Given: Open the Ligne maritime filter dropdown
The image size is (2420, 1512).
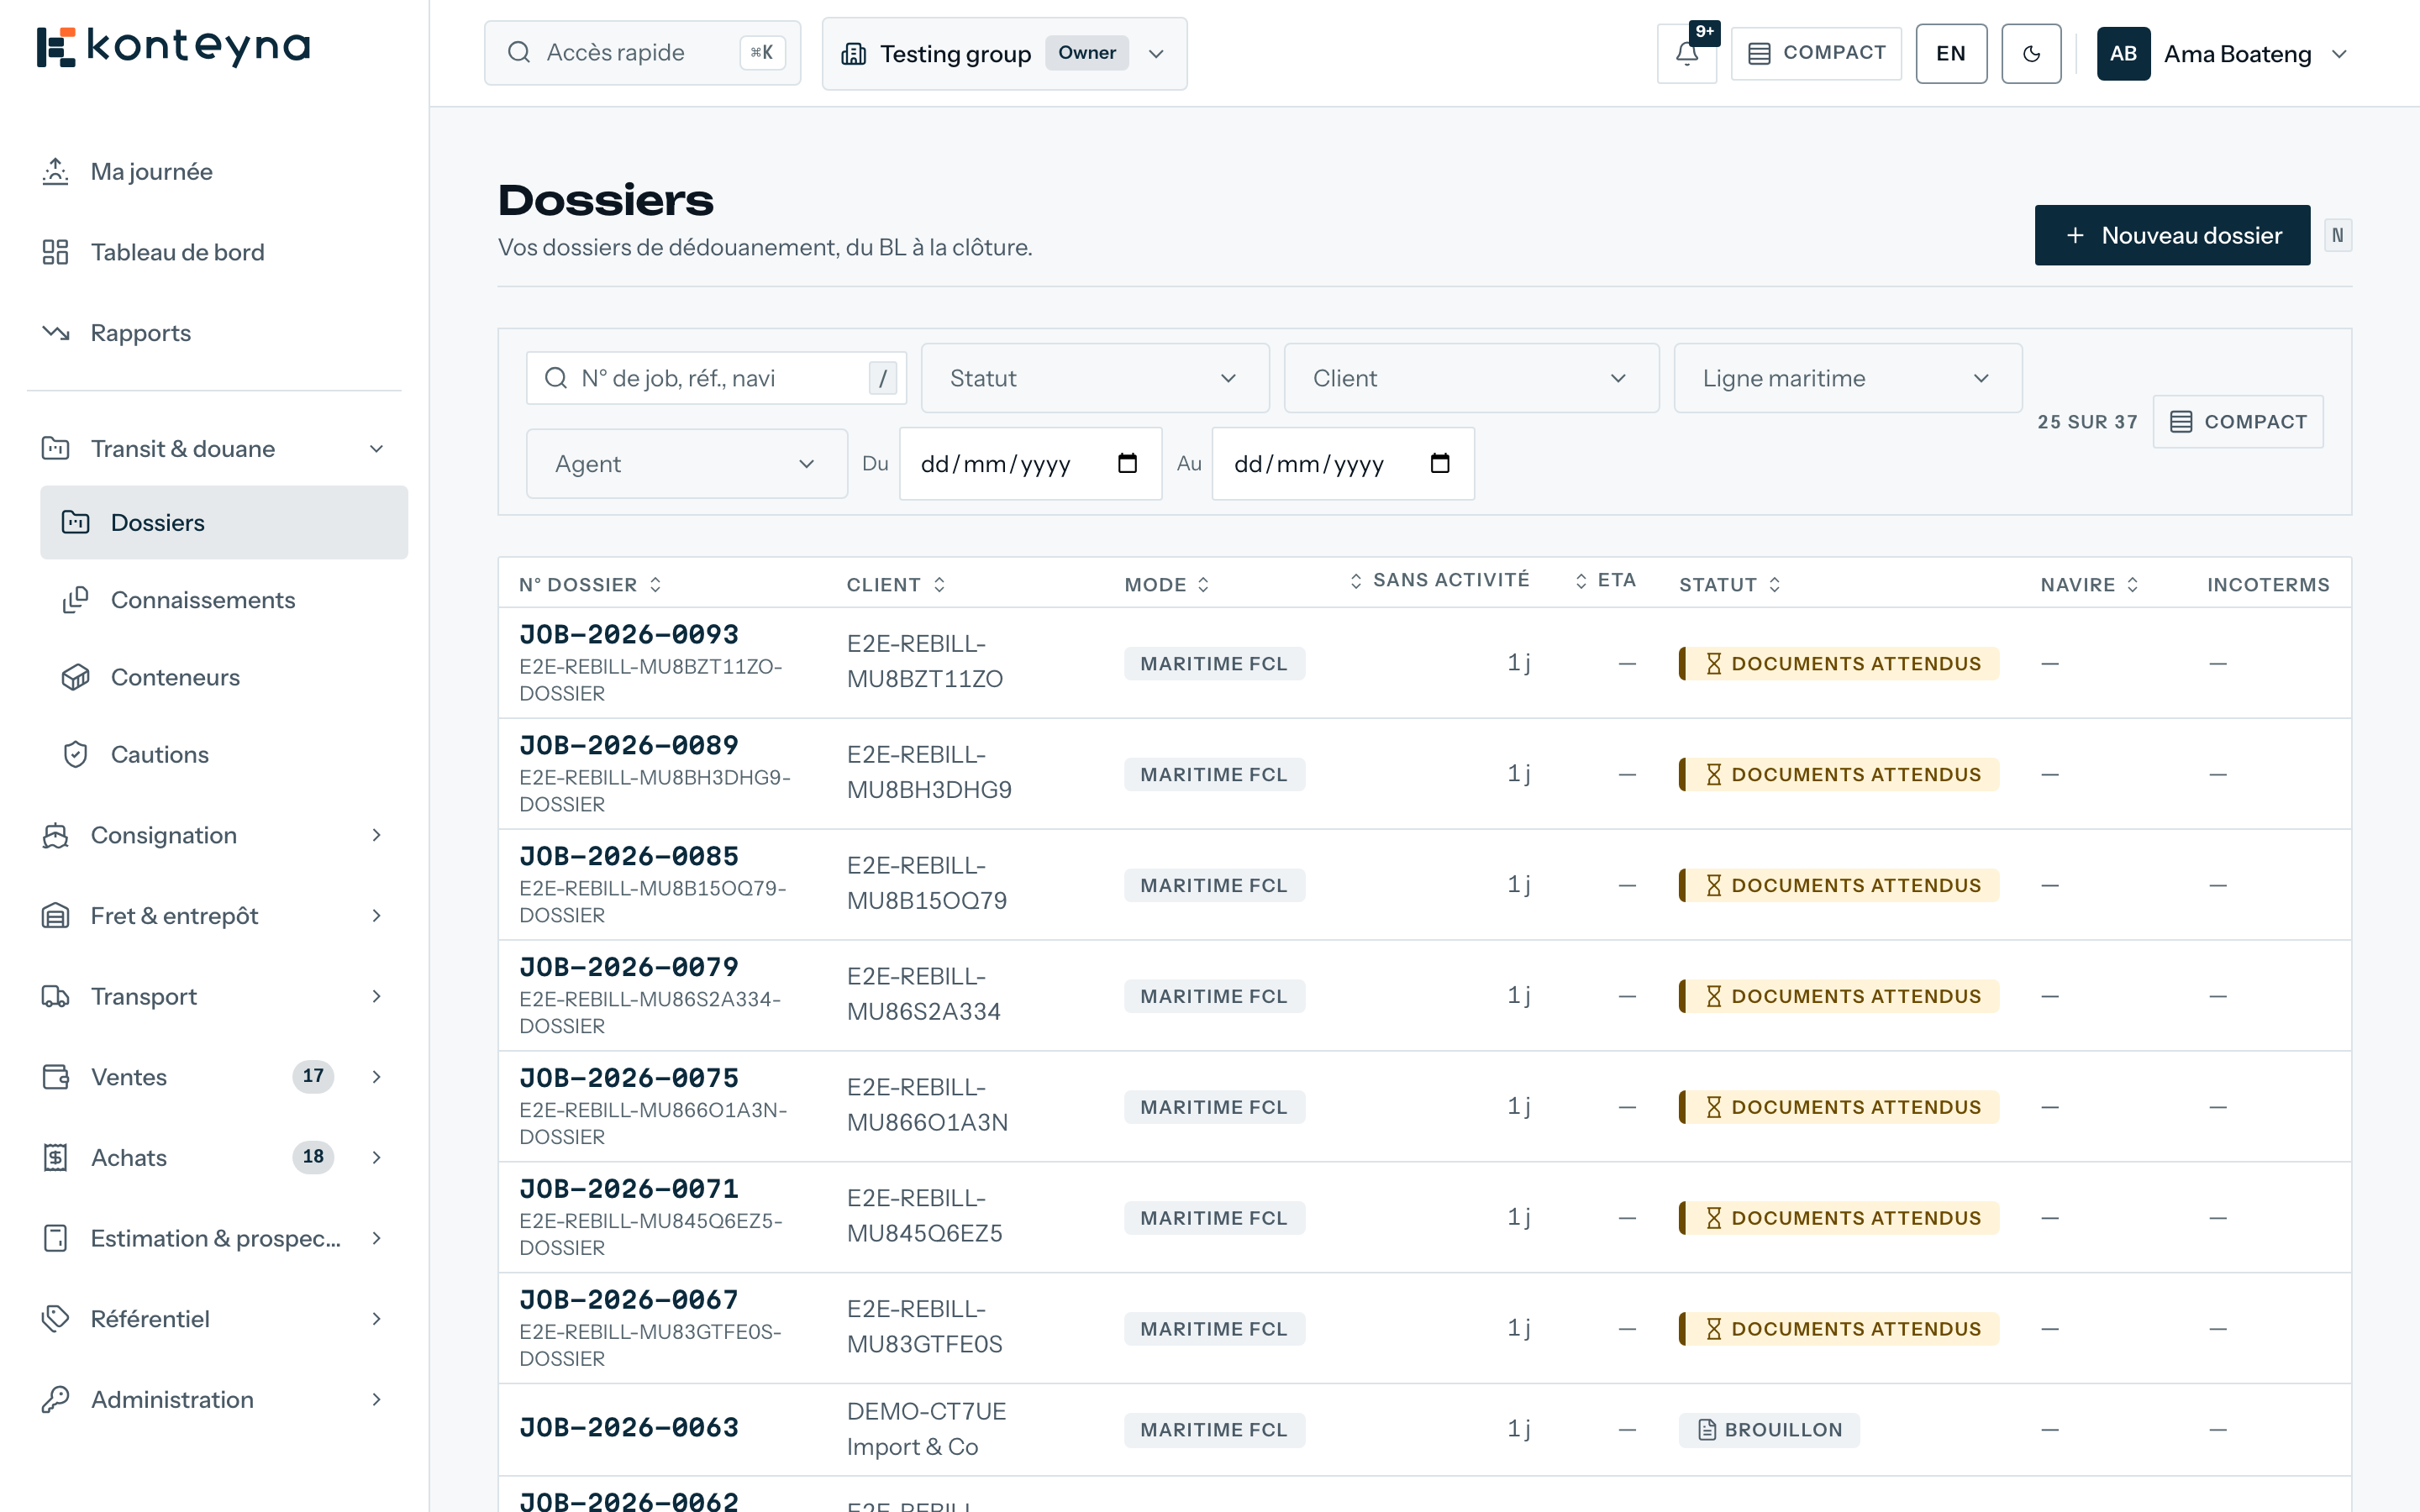Looking at the screenshot, I should pos(1847,378).
